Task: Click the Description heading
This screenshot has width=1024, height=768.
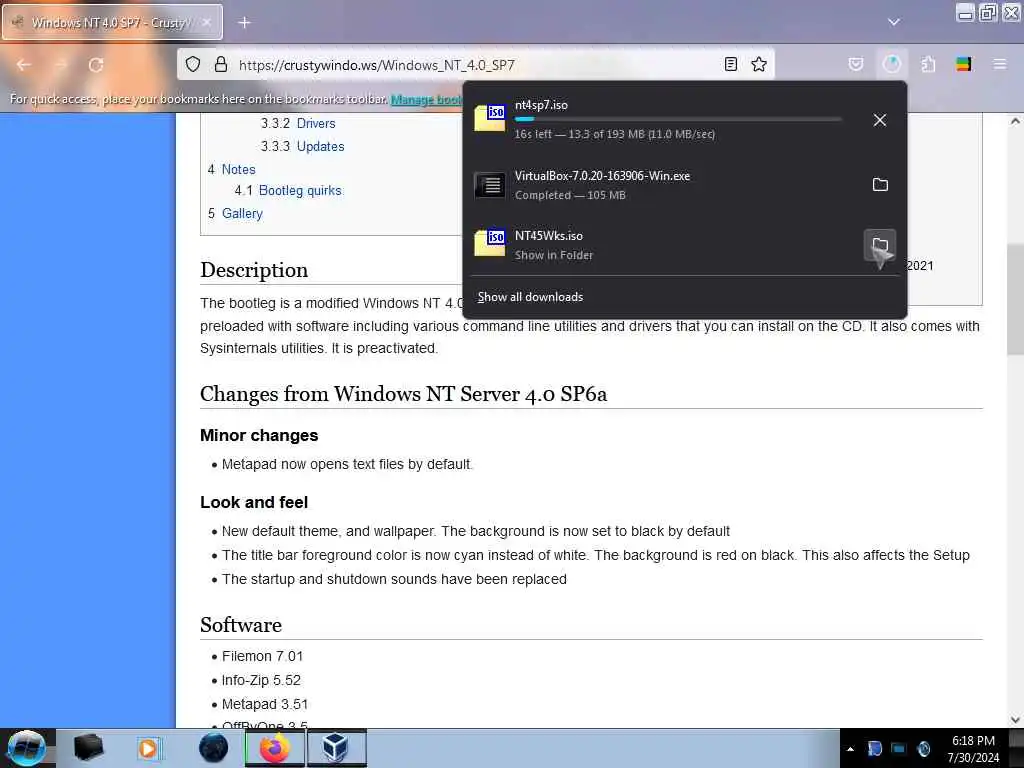Action: pyautogui.click(x=254, y=270)
